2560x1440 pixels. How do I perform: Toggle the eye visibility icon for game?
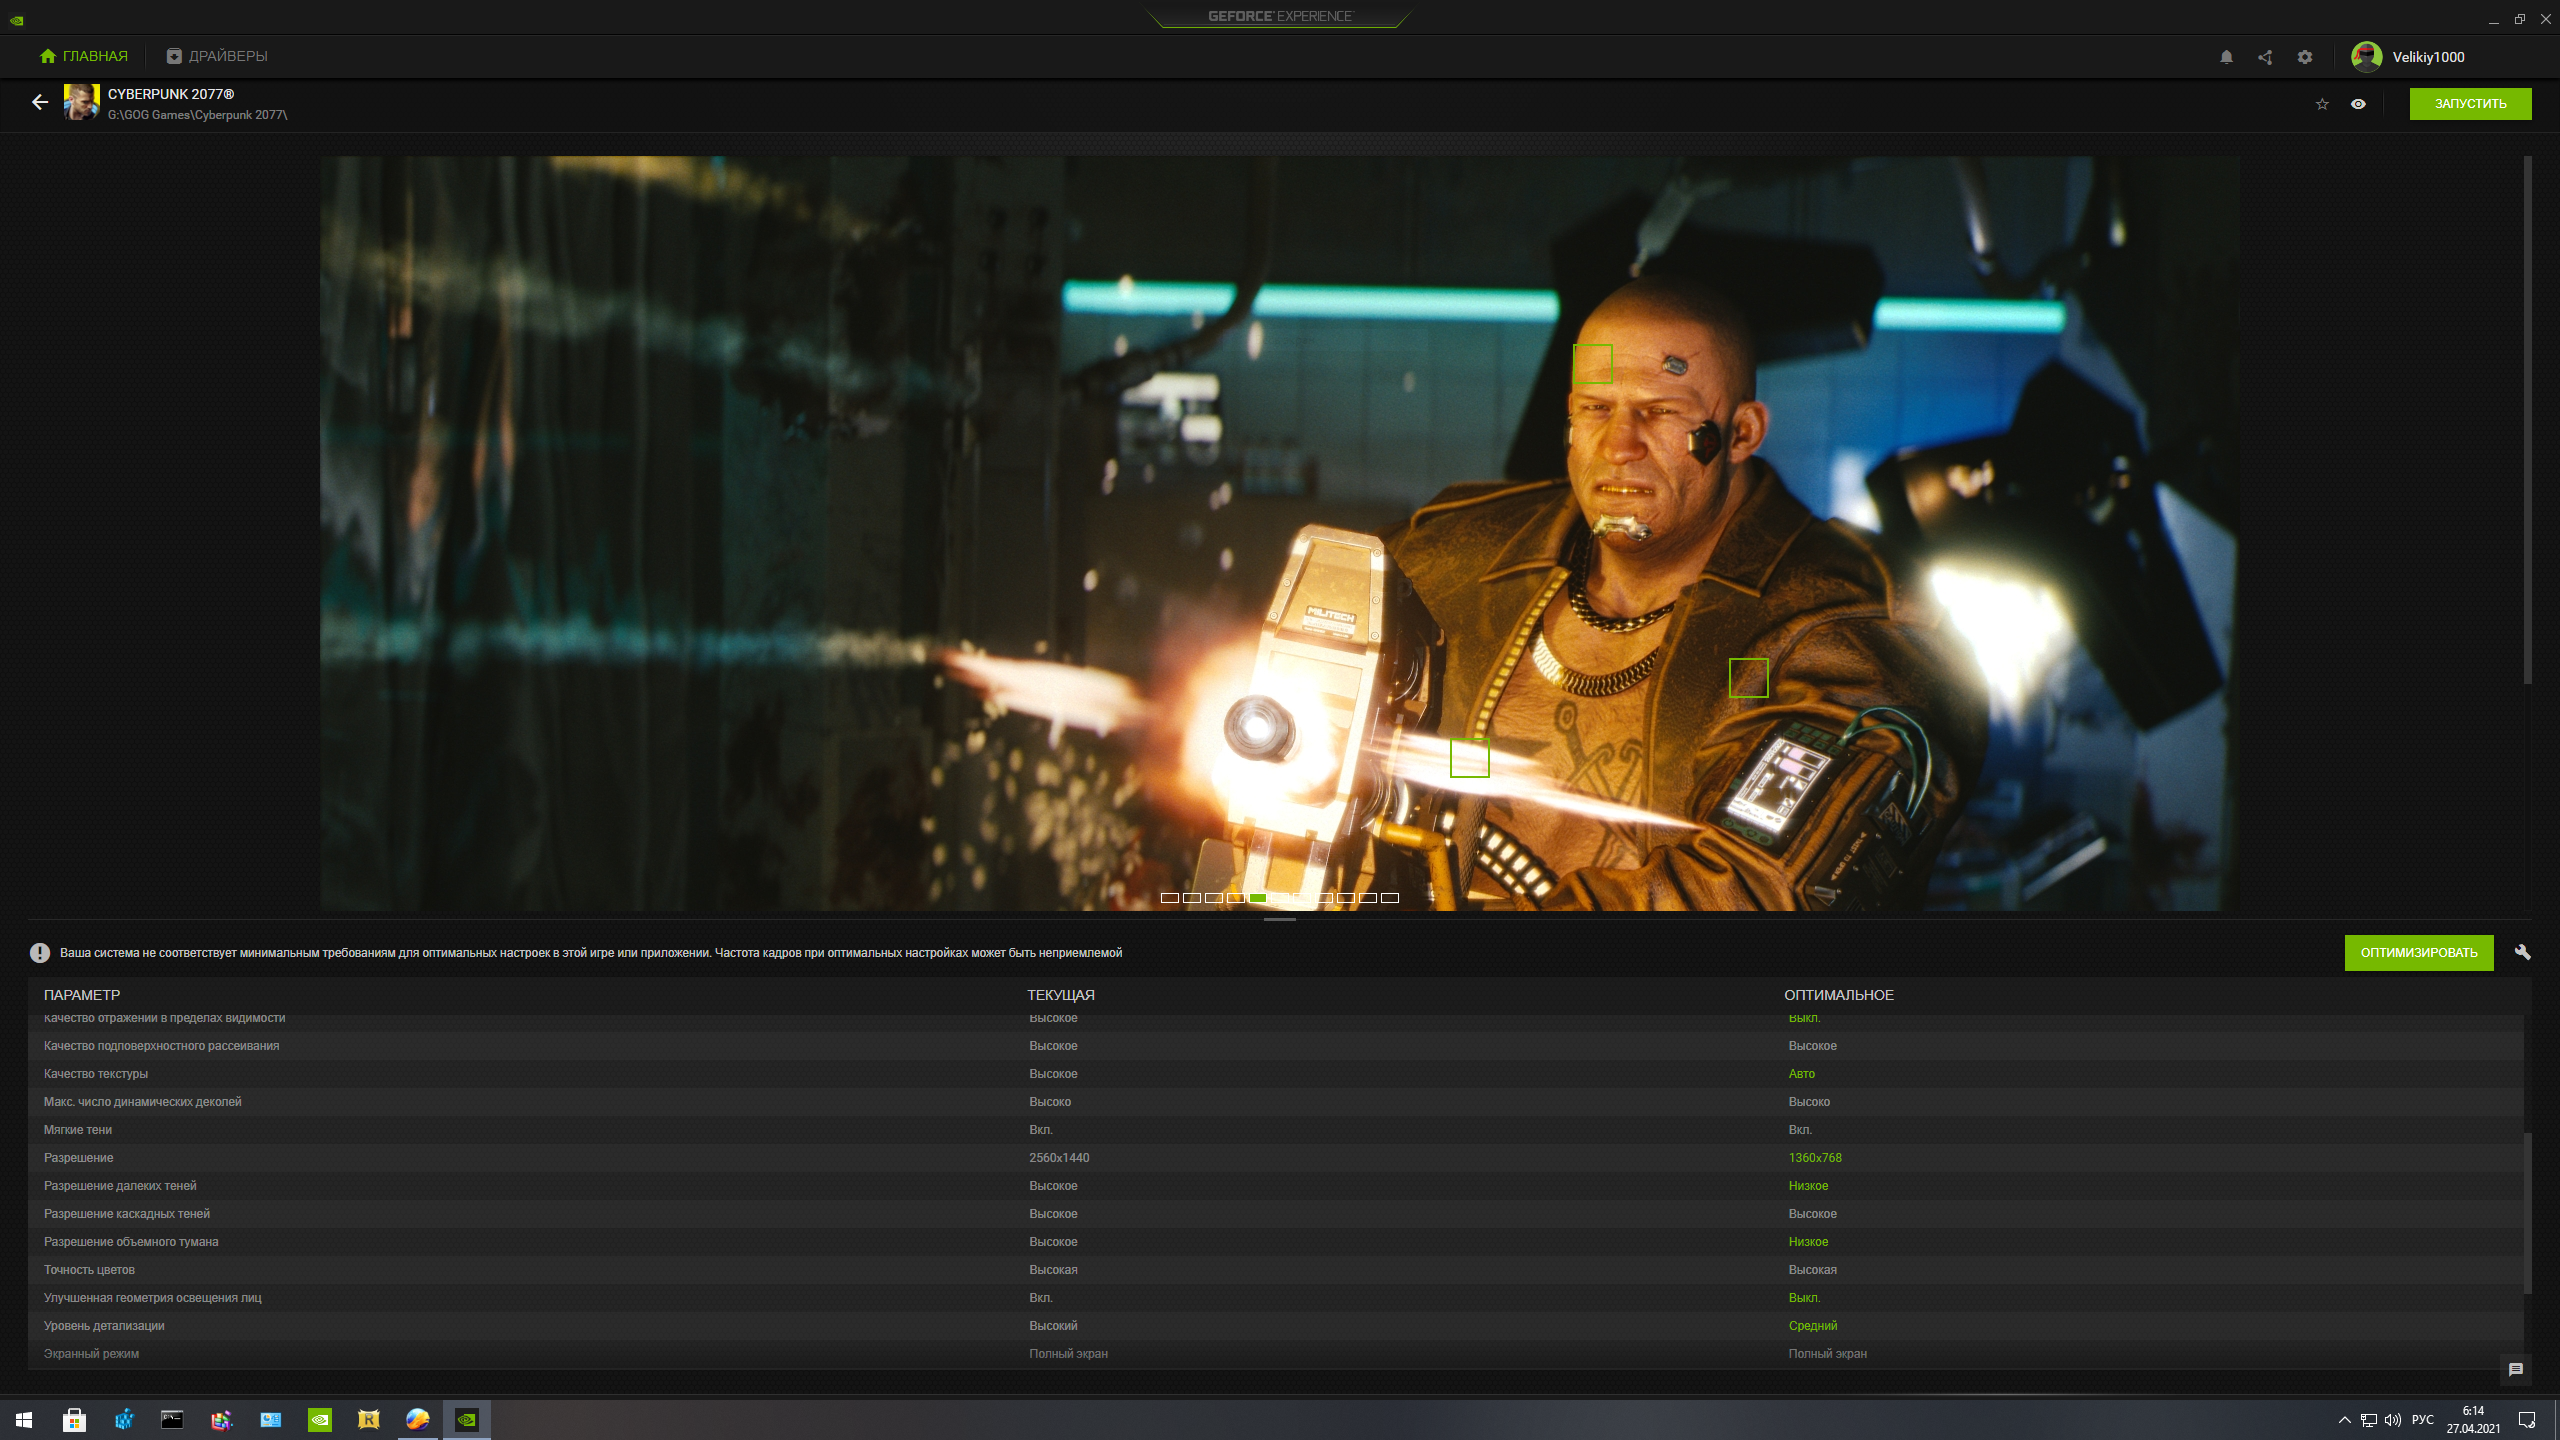pos(2358,104)
